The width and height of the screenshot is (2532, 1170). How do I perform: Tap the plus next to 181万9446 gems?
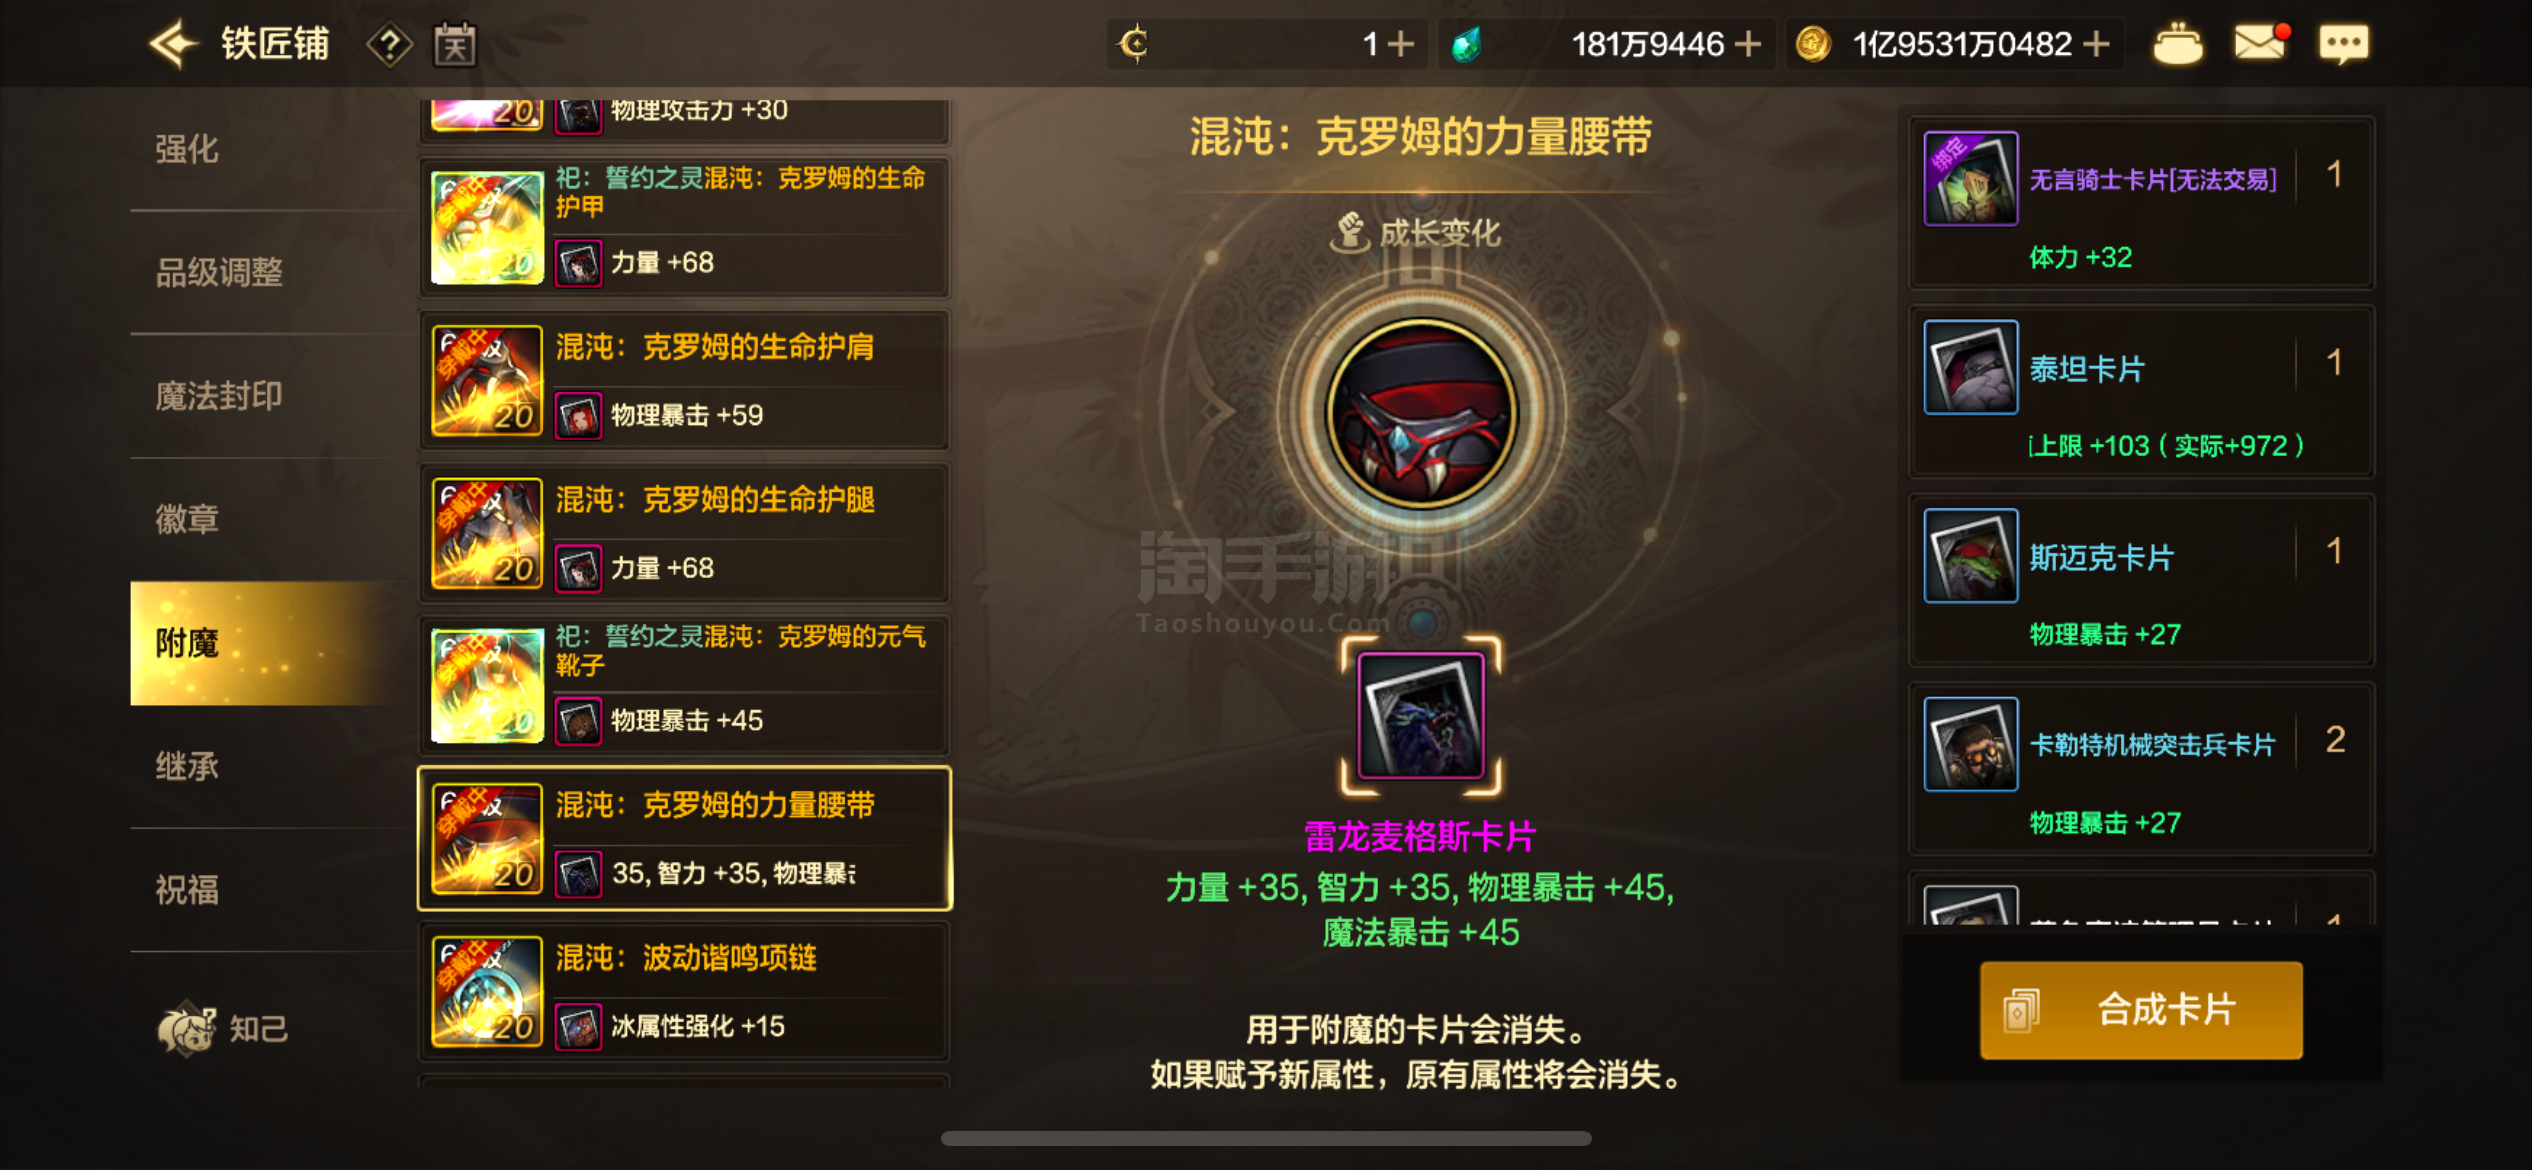(x=1747, y=44)
